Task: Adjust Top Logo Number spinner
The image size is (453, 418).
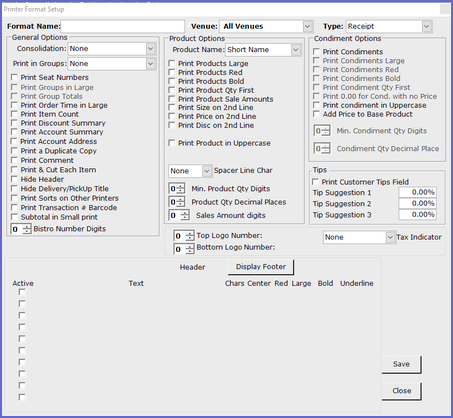Action: tap(189, 236)
